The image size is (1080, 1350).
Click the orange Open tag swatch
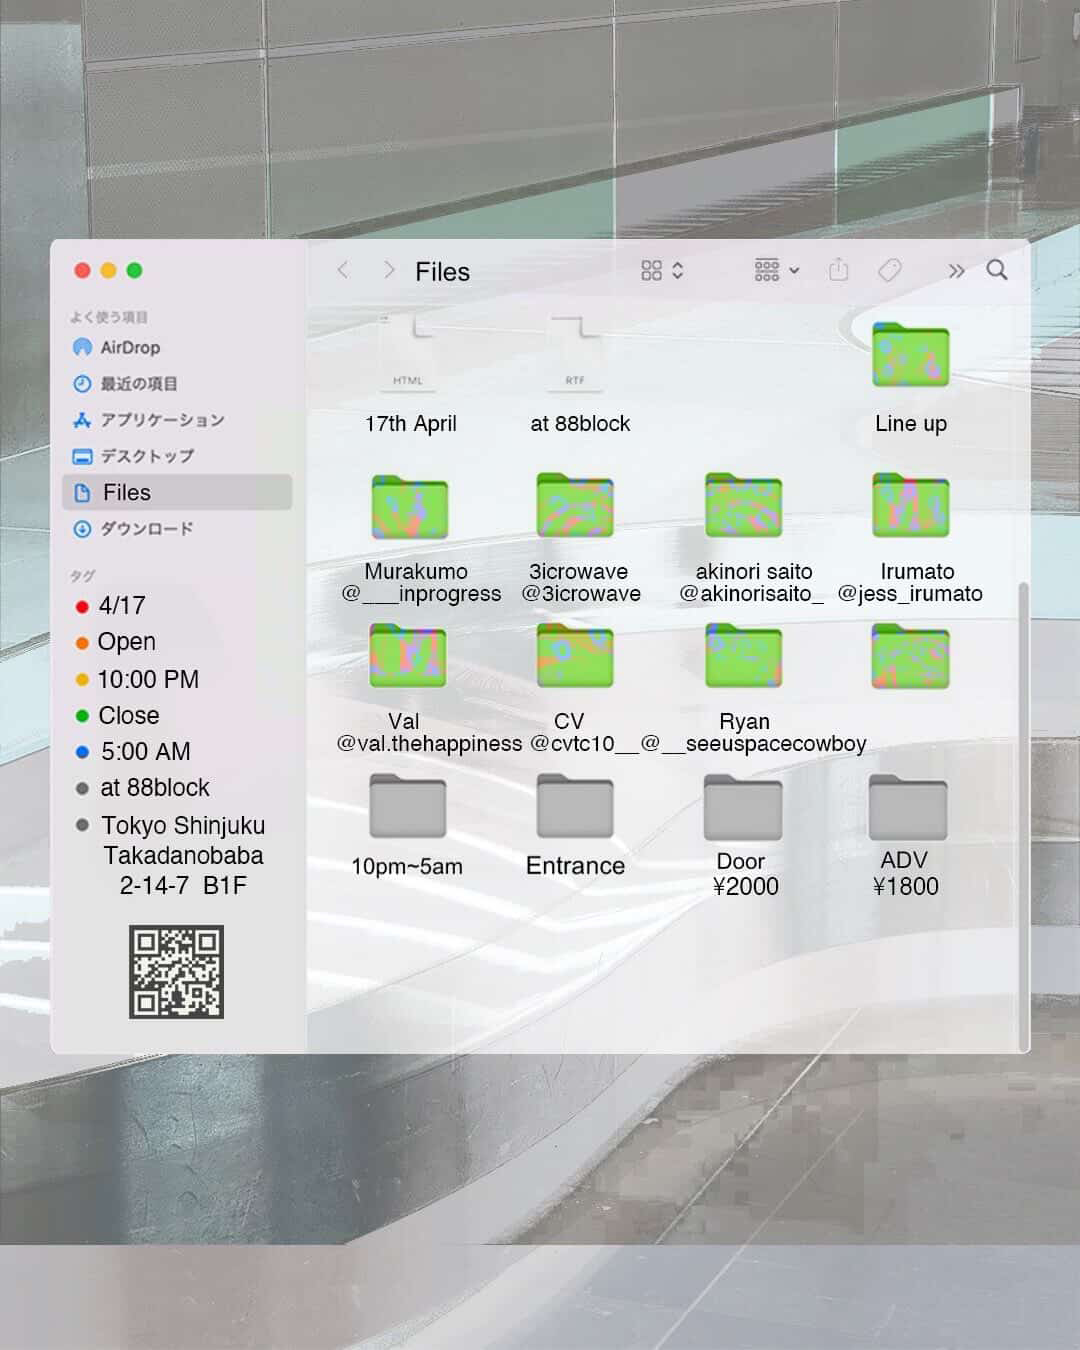[83, 642]
